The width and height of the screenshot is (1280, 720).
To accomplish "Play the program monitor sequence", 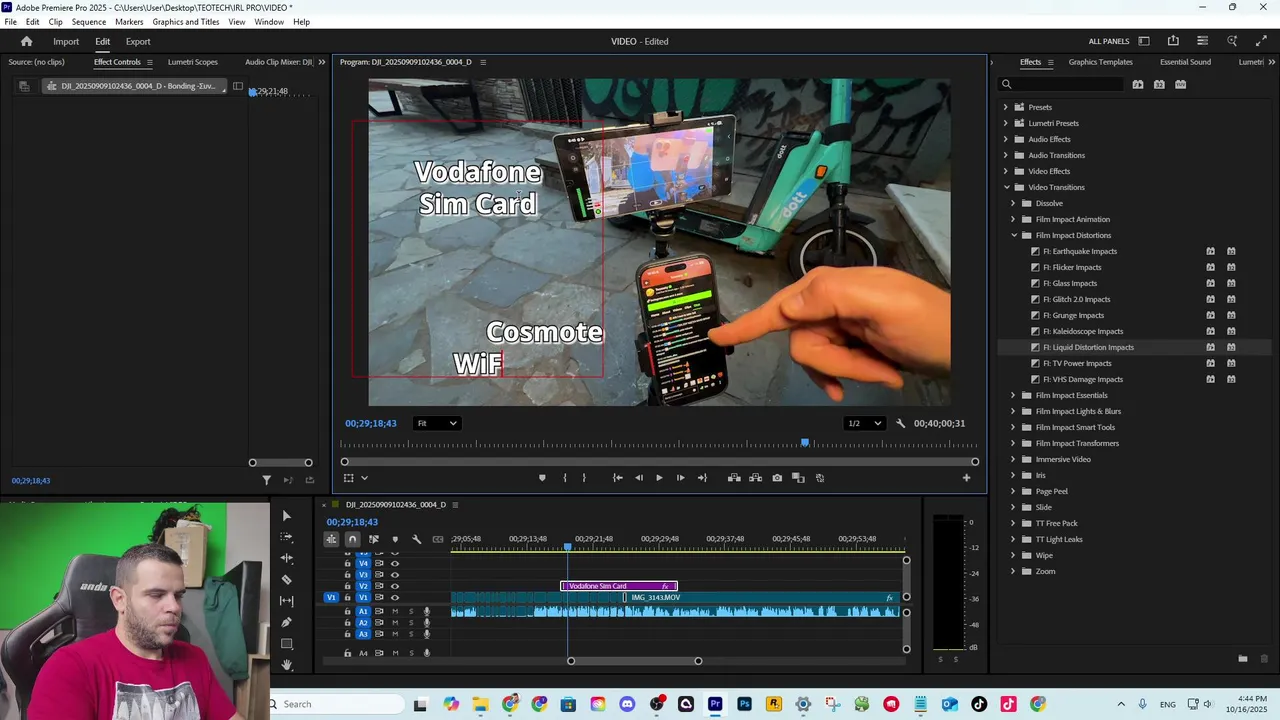I will click(659, 478).
